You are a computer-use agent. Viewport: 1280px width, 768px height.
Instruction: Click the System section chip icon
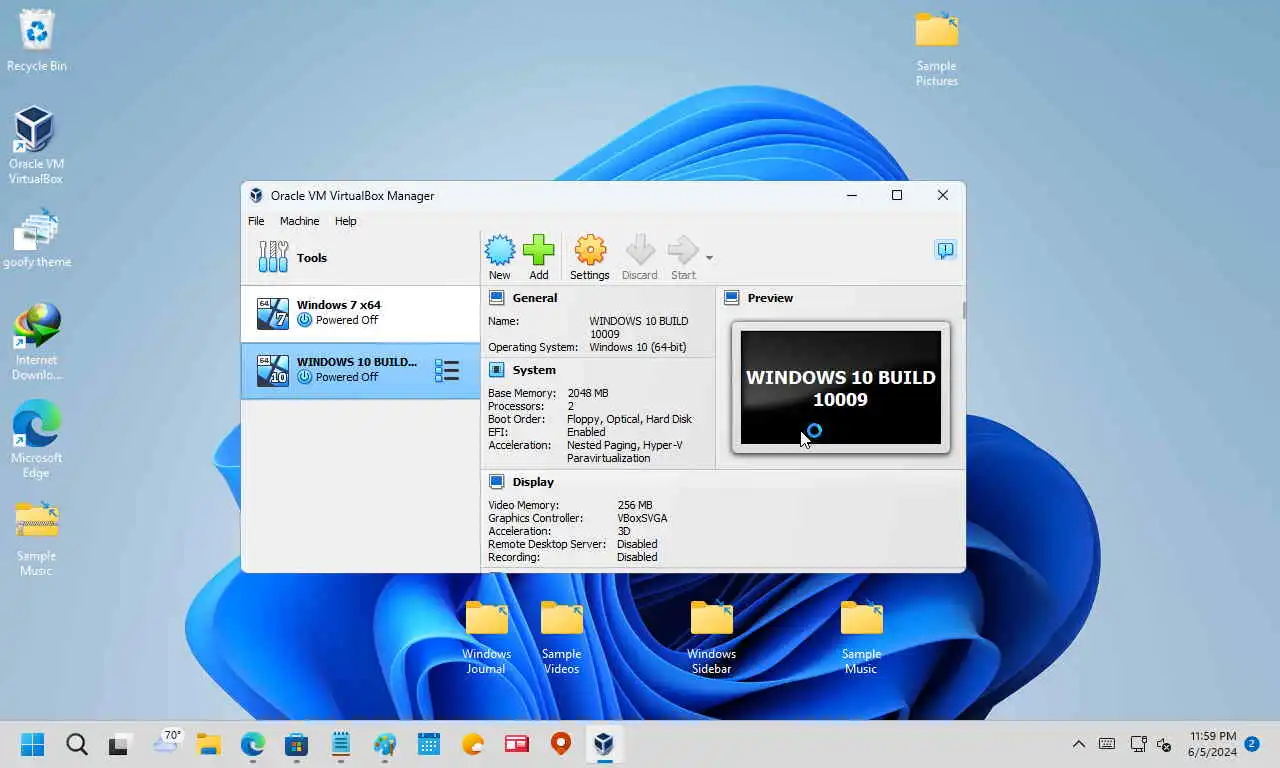point(496,370)
